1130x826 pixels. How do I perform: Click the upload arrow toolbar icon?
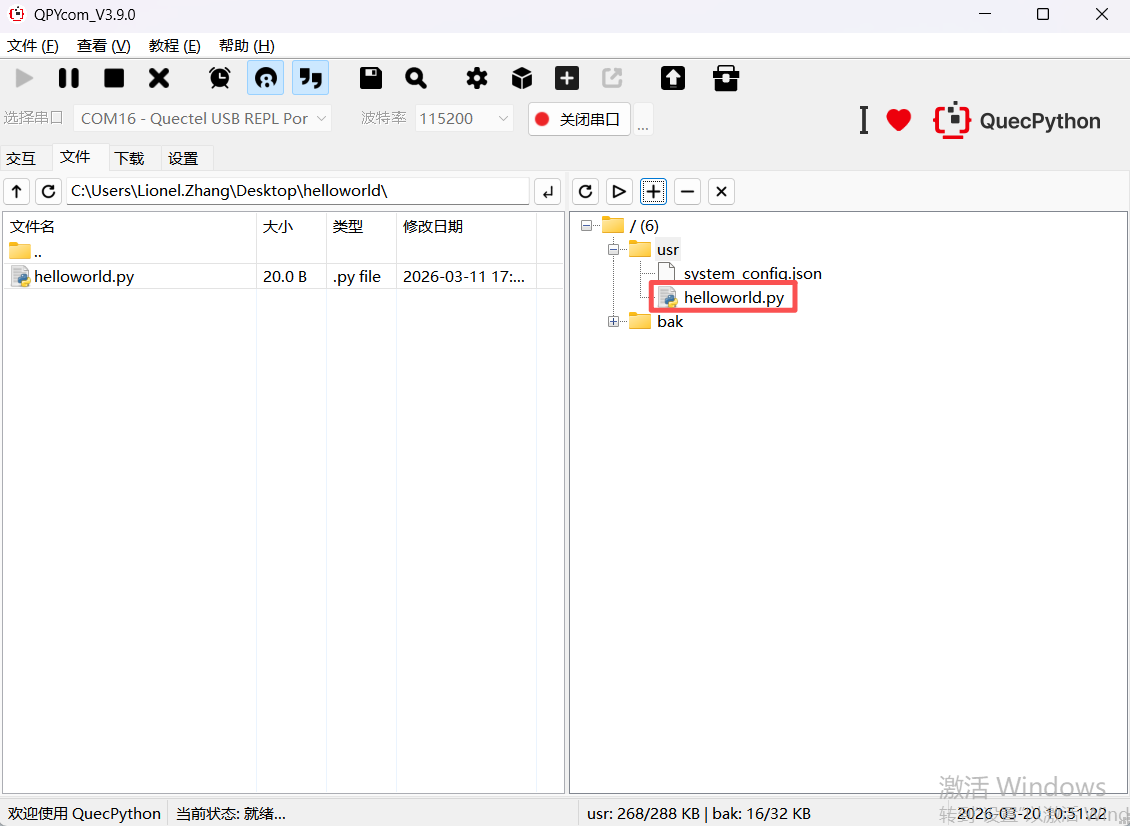[x=673, y=78]
